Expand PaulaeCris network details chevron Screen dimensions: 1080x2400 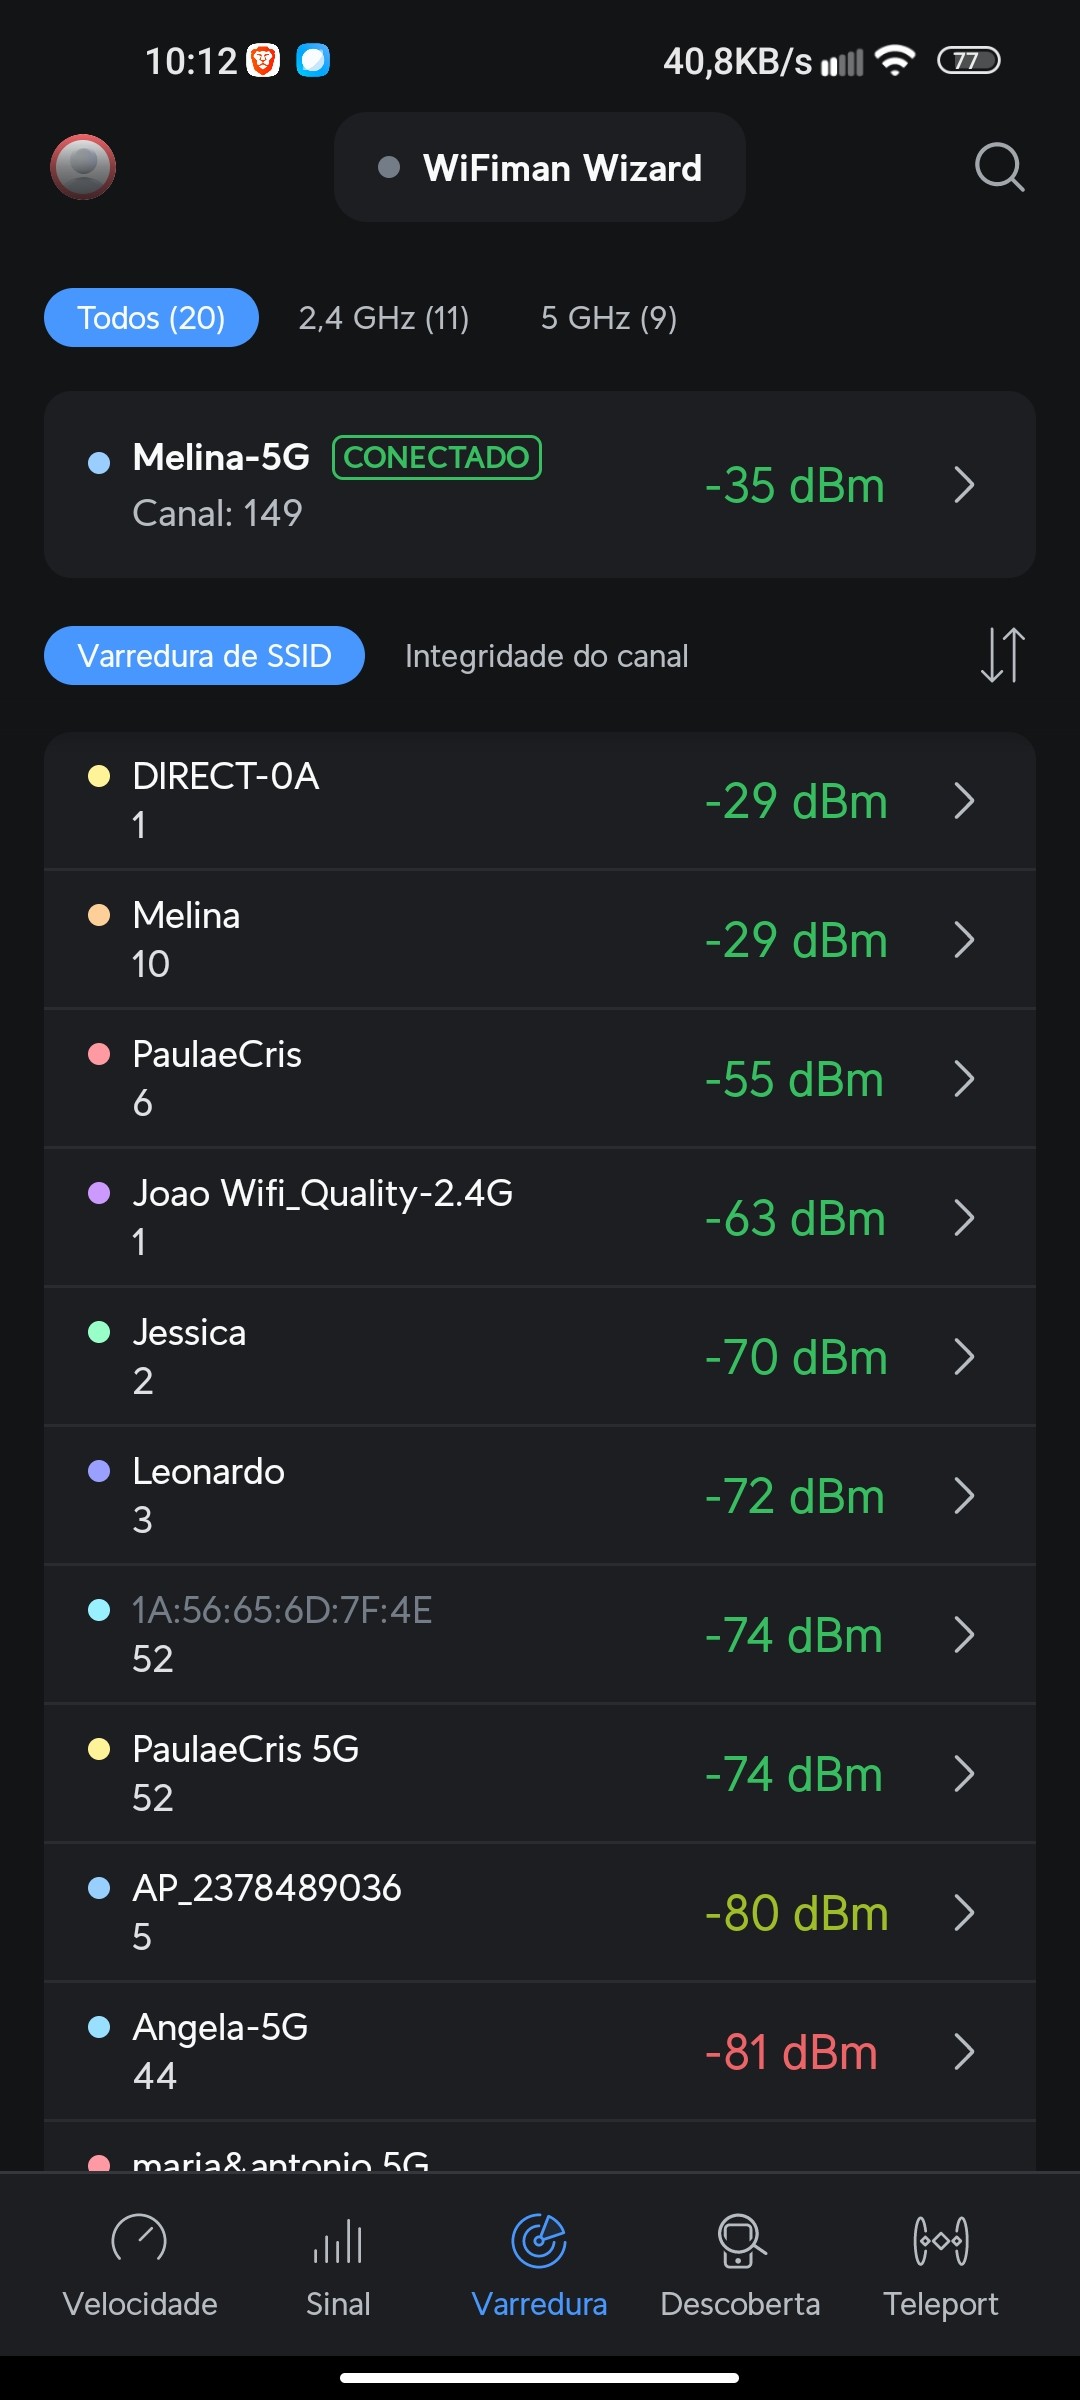964,1079
